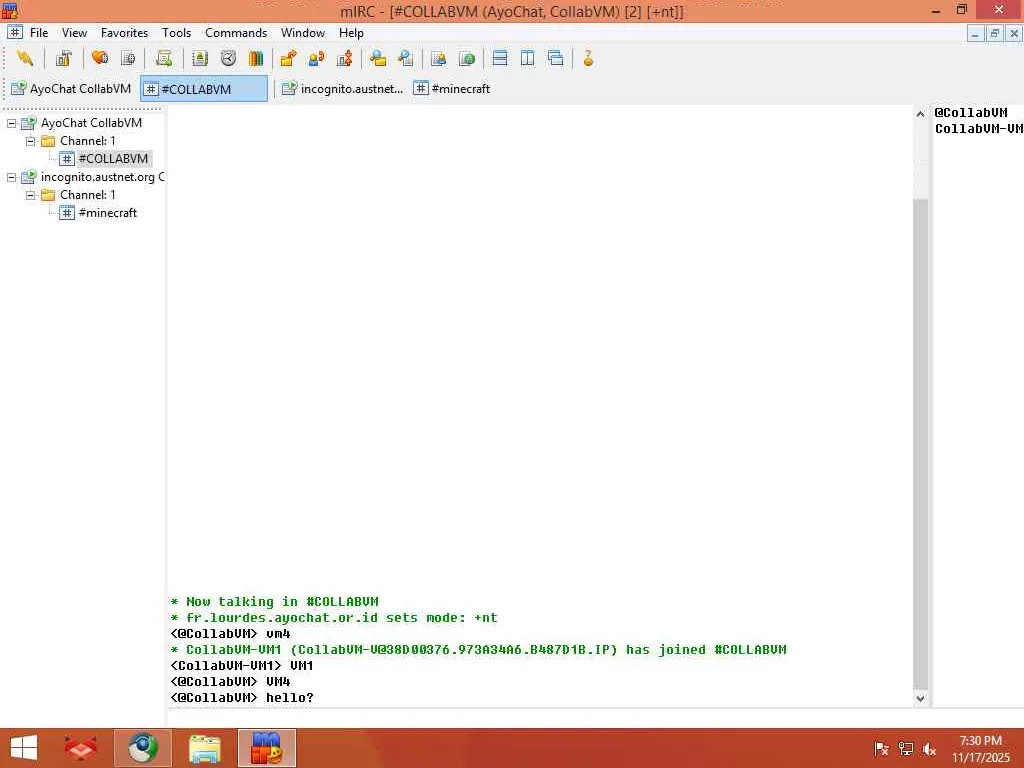
Task: Open the Scripts Editor toolbar icon
Action: (x=164, y=59)
